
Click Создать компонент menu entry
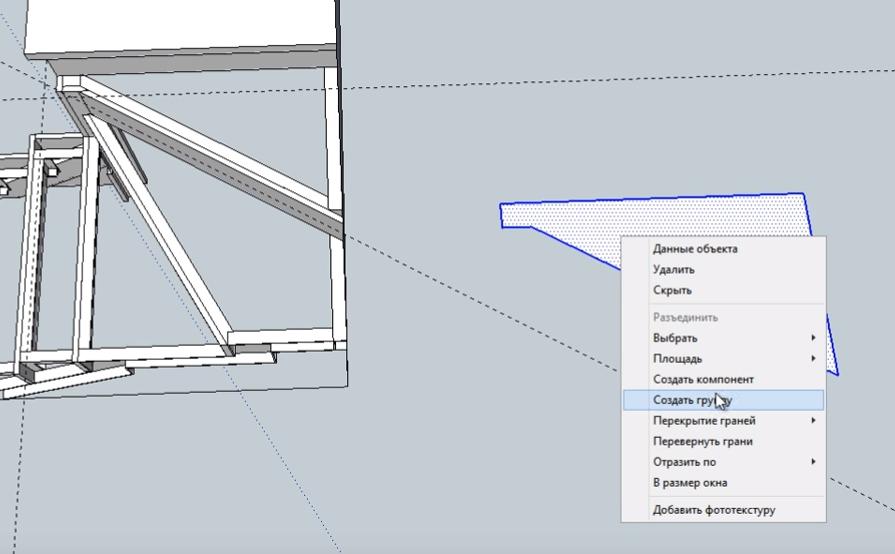(x=703, y=380)
